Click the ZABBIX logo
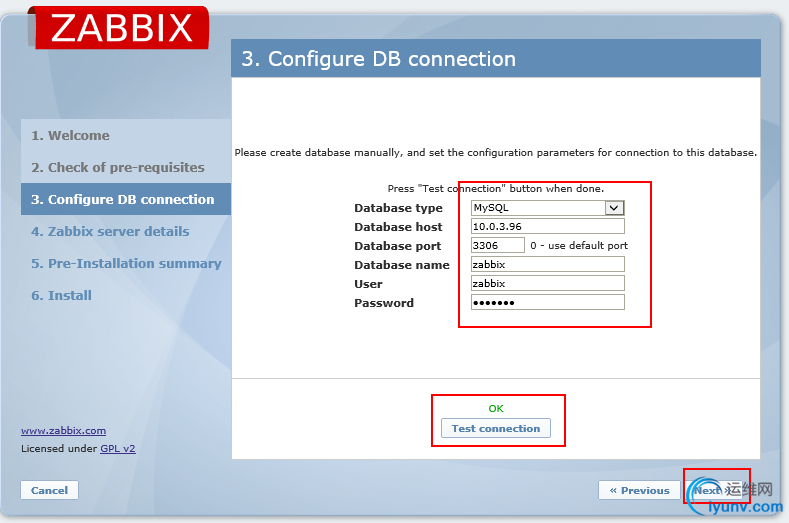 coord(119,28)
